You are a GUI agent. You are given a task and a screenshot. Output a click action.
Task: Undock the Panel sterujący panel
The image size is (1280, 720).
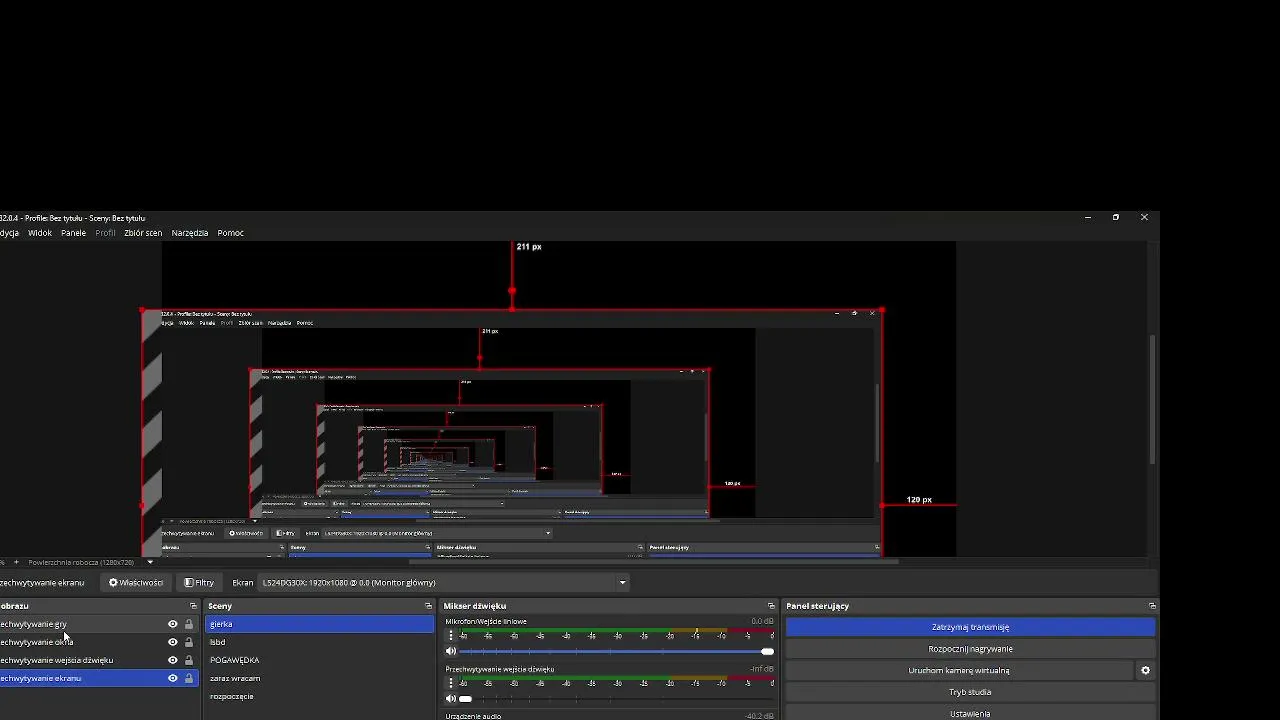click(x=1152, y=606)
